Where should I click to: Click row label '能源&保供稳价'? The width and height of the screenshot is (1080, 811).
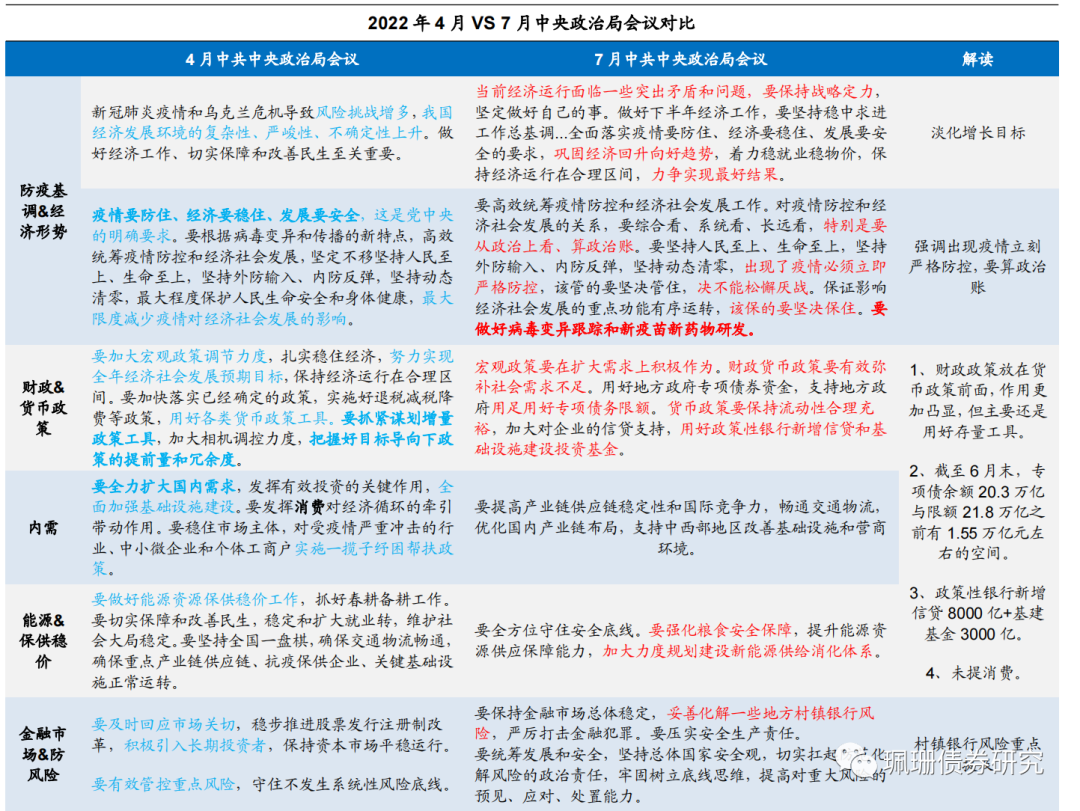43,641
